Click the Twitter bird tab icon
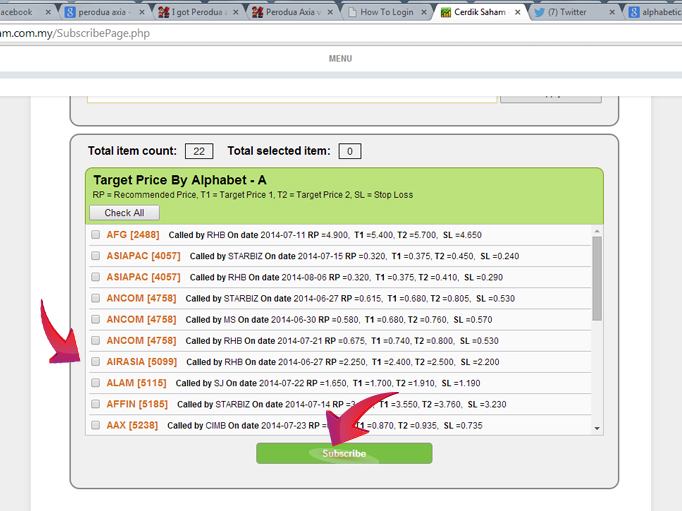Screen dimensions: 682x511 (x=540, y=12)
